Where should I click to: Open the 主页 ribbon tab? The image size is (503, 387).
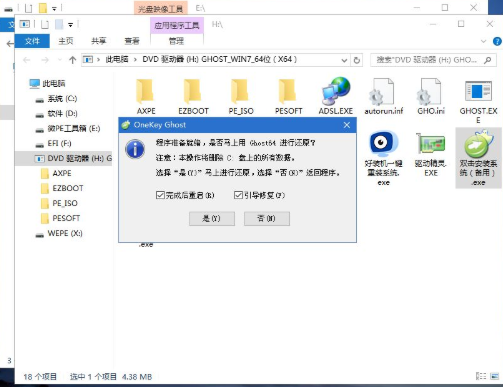(66, 41)
